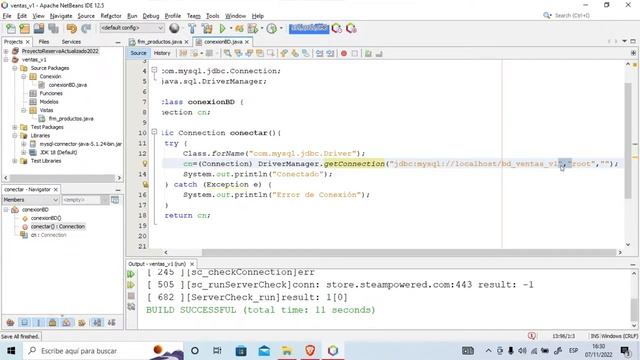640x360 pixels.
Task: Expand the ProyectoReservaActualizado2022 project node
Action: (x=6, y=51)
